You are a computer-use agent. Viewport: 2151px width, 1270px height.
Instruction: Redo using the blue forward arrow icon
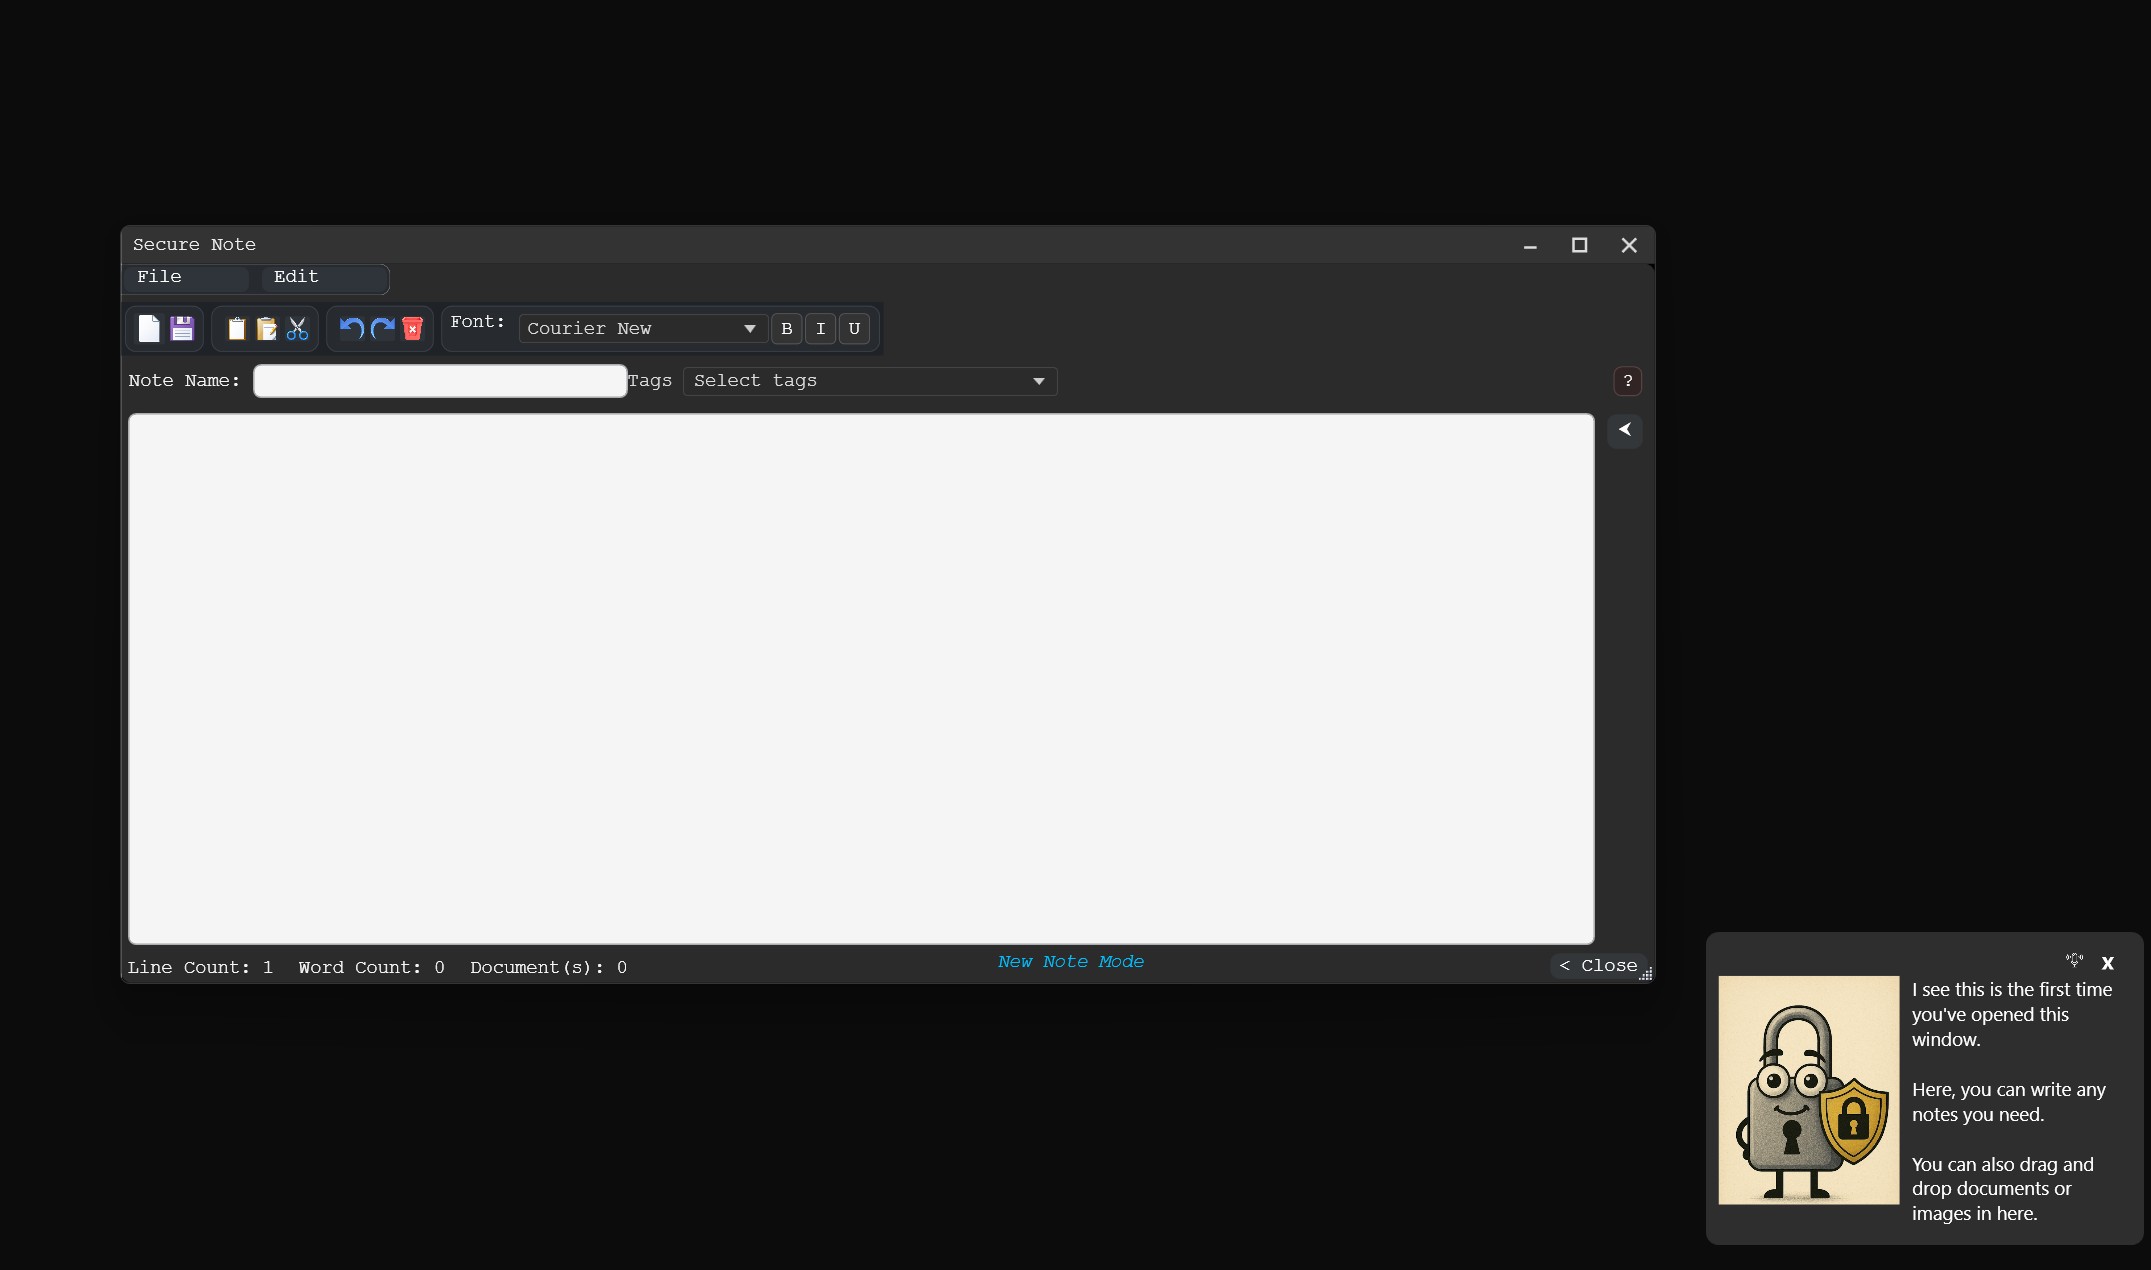point(382,329)
